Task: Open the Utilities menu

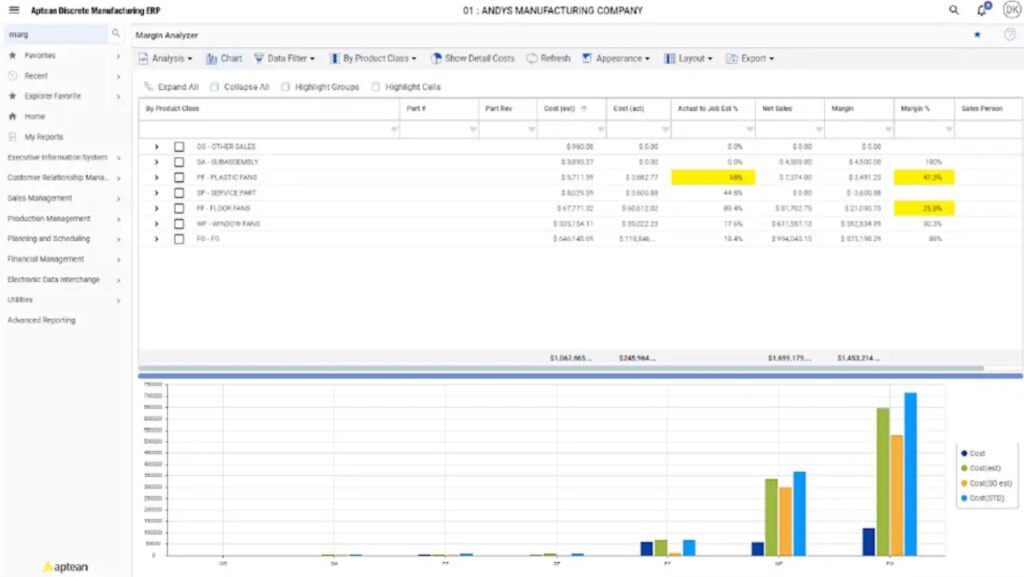Action: click(x=64, y=300)
